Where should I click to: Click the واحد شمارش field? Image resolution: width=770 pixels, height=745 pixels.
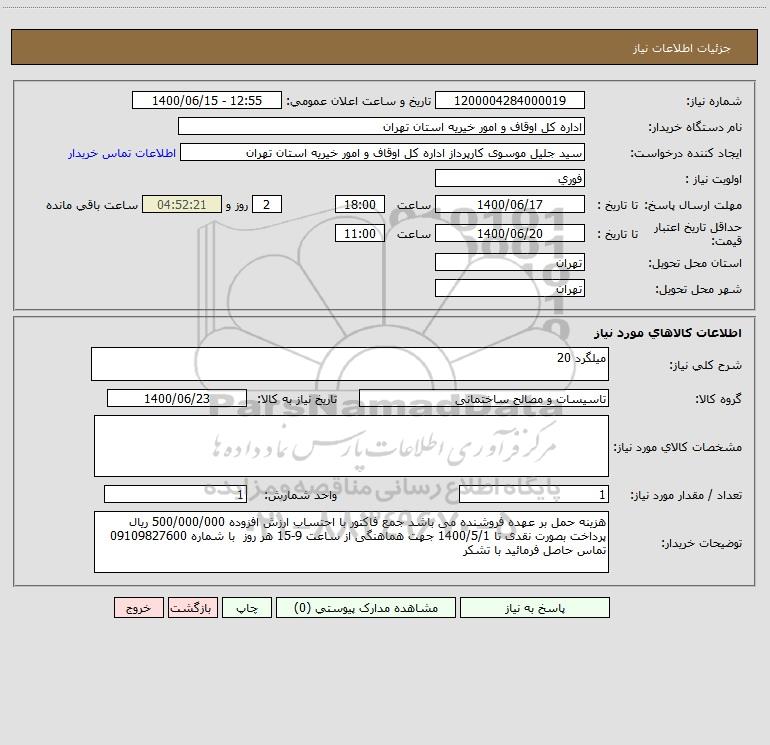pos(175,494)
